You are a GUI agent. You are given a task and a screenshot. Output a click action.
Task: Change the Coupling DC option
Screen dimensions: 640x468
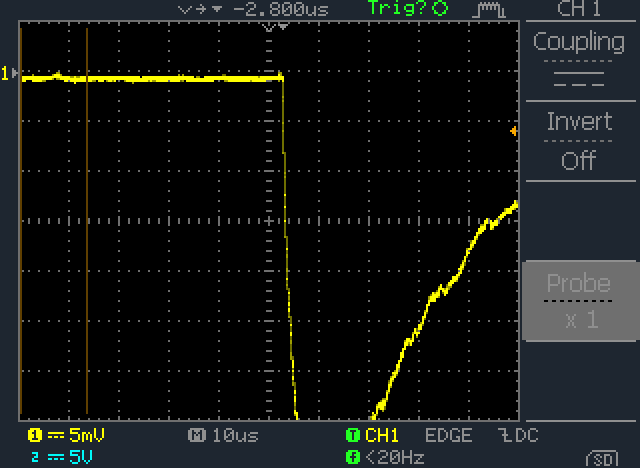[x=579, y=60]
